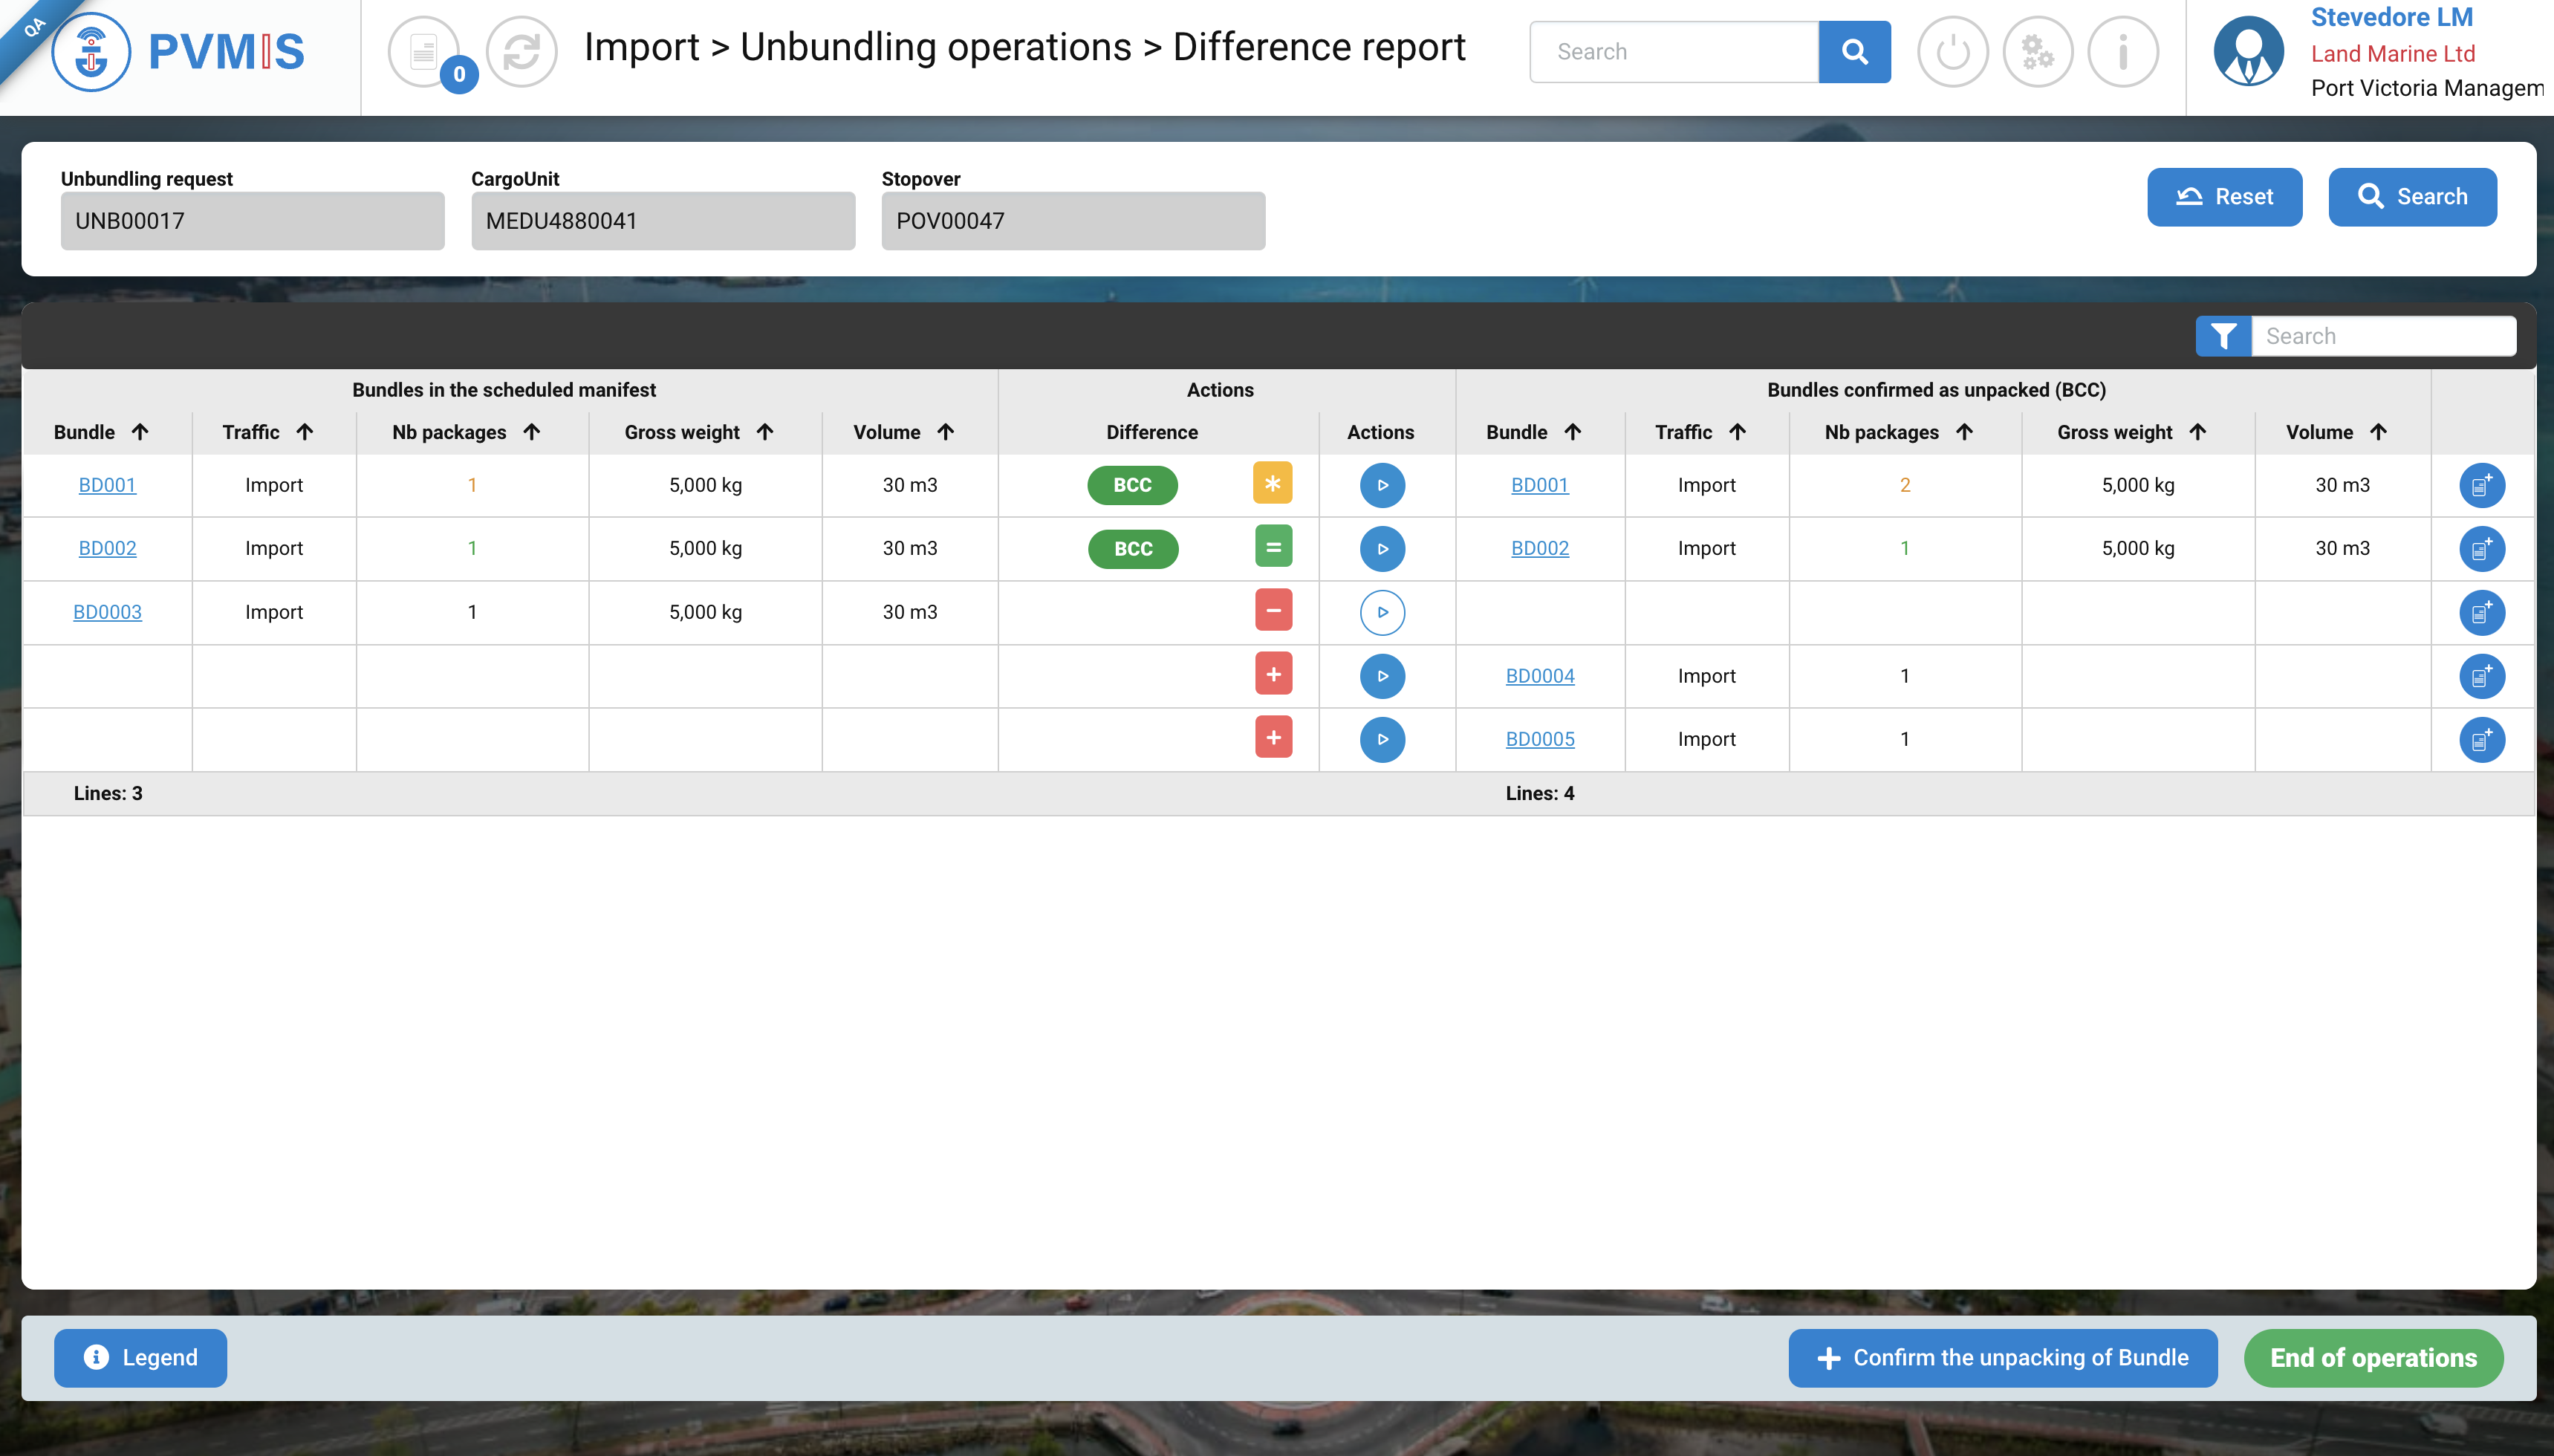
Task: Open the settings gears icon
Action: (2037, 52)
